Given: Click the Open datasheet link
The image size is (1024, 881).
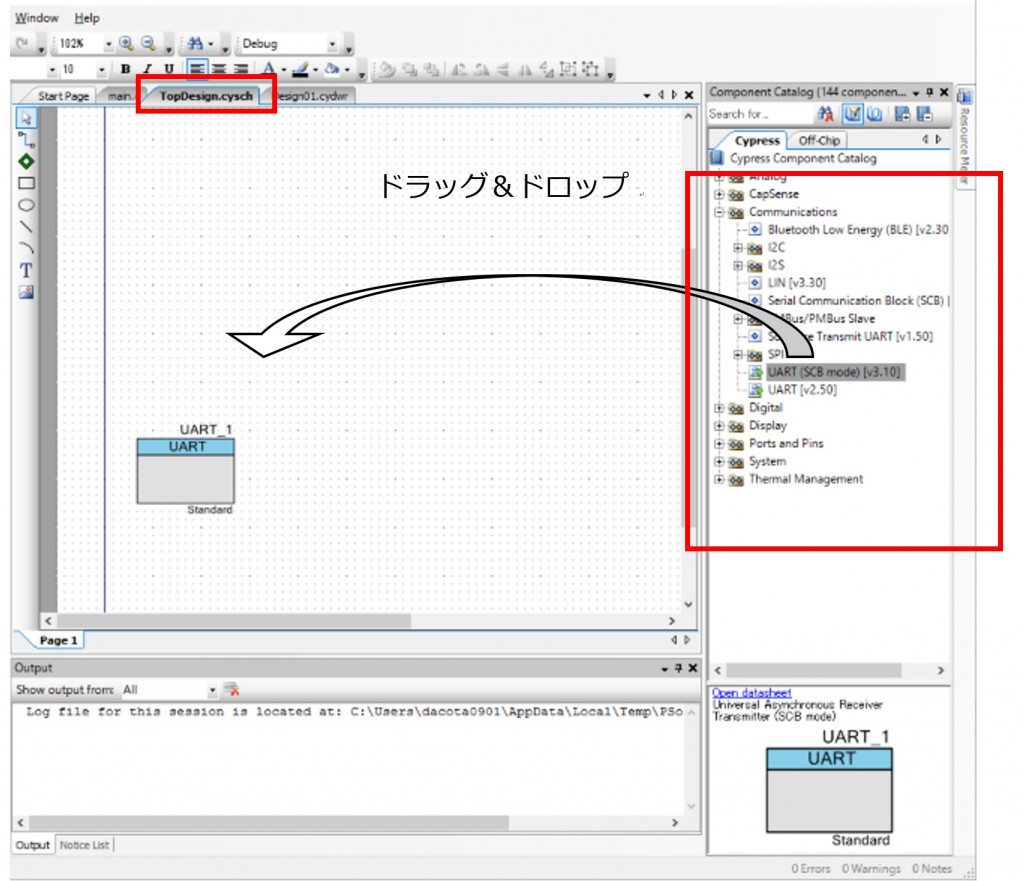Looking at the screenshot, I should click(751, 692).
